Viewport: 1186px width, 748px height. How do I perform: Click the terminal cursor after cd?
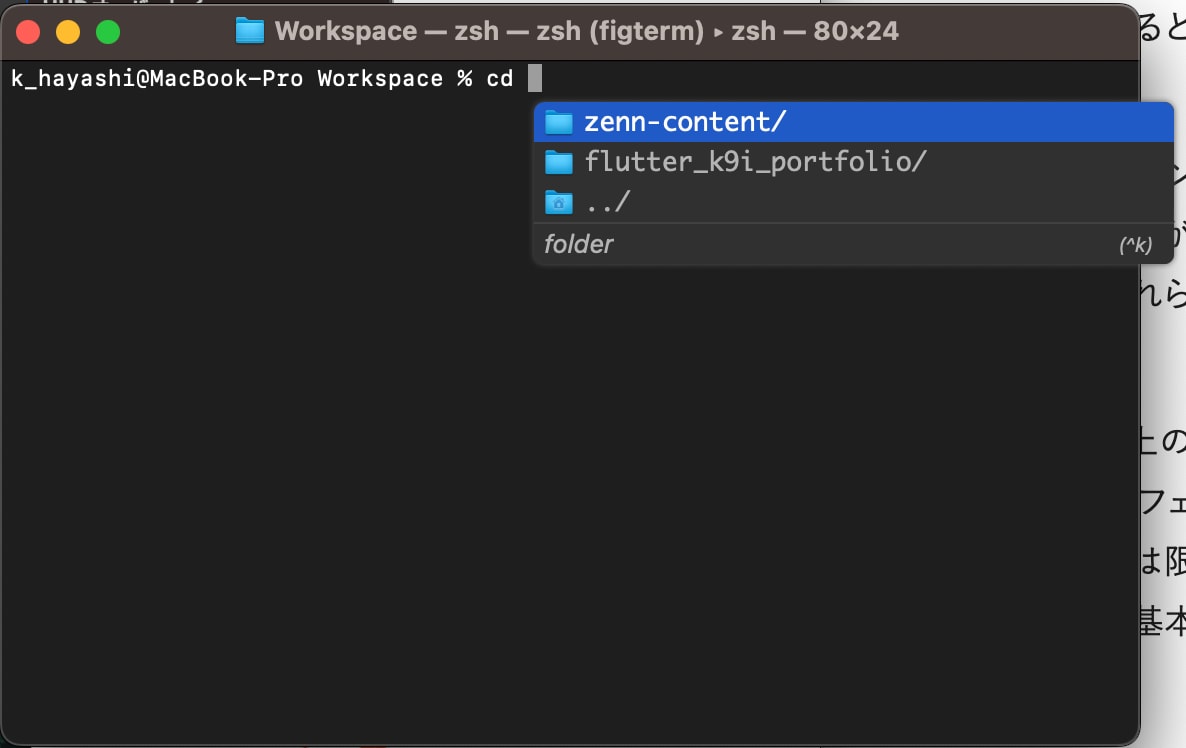(x=534, y=78)
